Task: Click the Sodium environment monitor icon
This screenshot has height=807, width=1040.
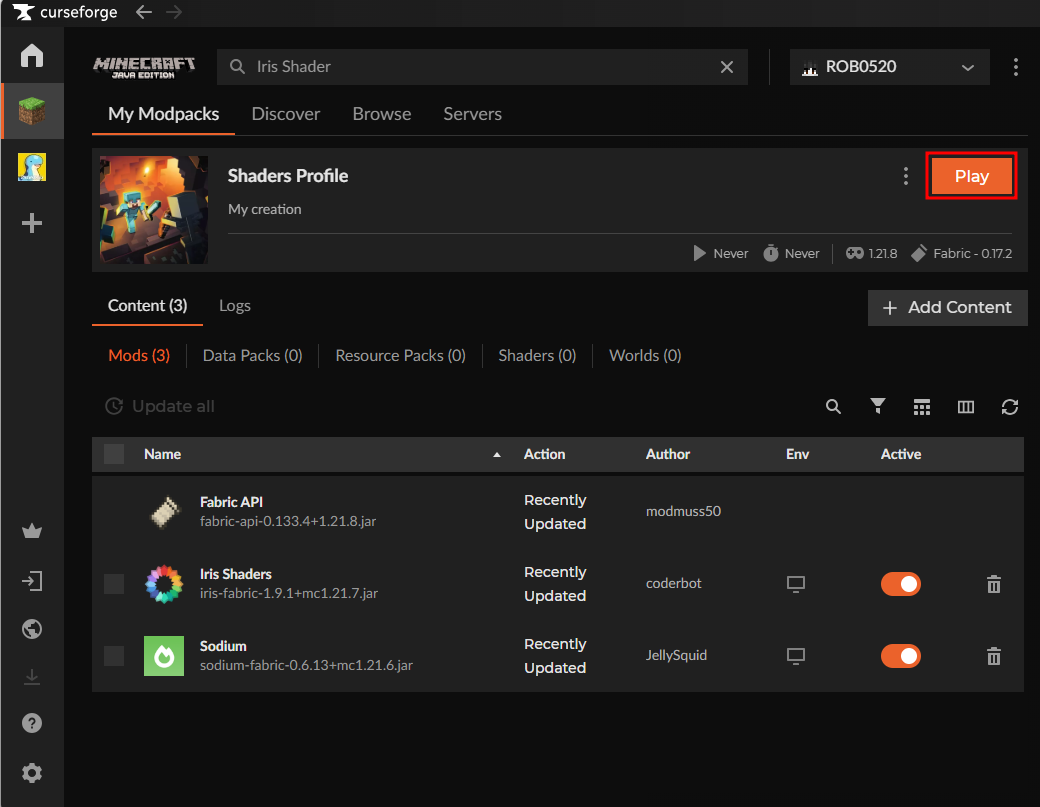Action: [x=796, y=656]
